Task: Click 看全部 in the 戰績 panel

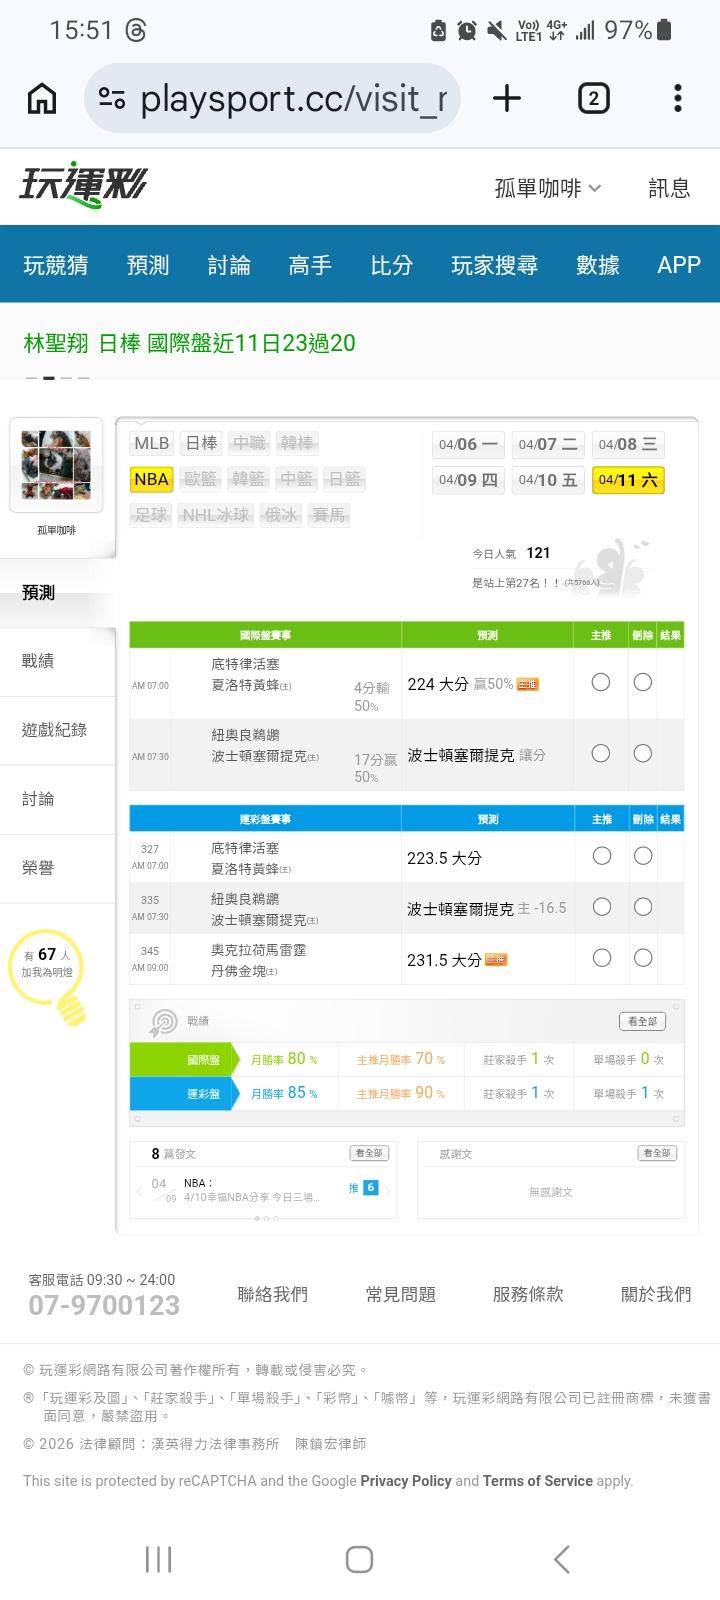Action: [642, 1021]
